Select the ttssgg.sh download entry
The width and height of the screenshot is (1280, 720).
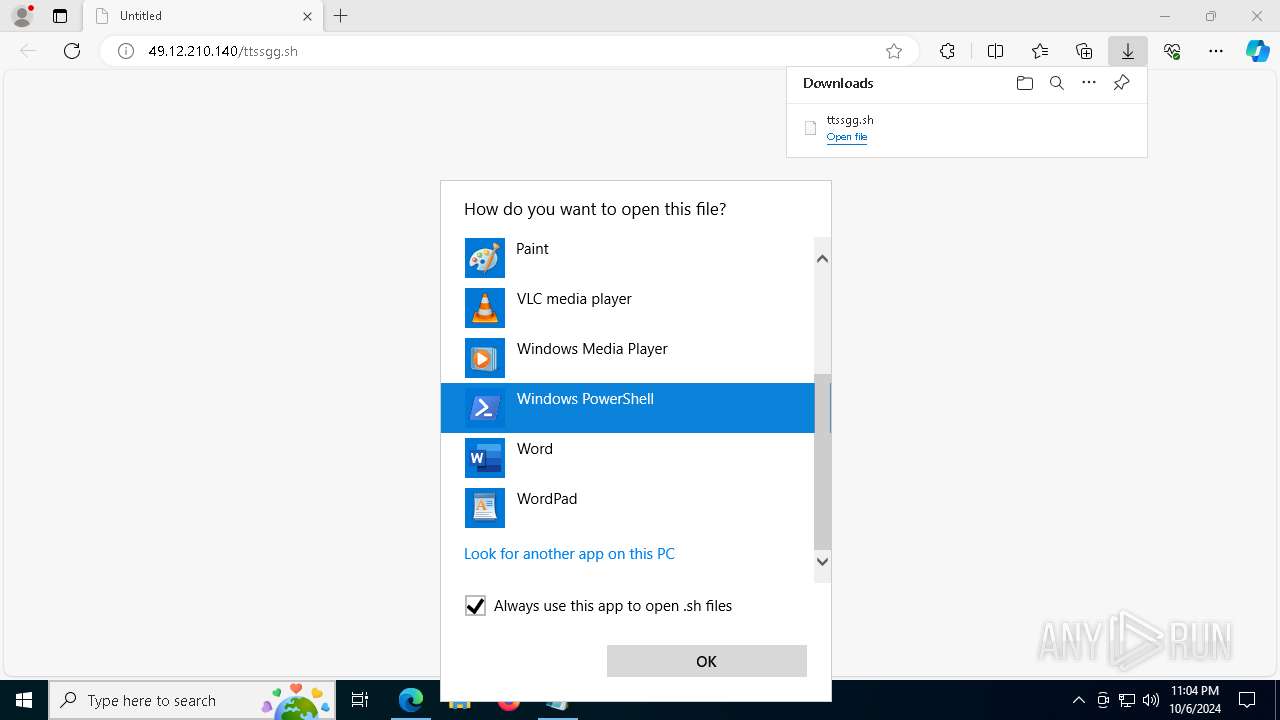pos(966,128)
